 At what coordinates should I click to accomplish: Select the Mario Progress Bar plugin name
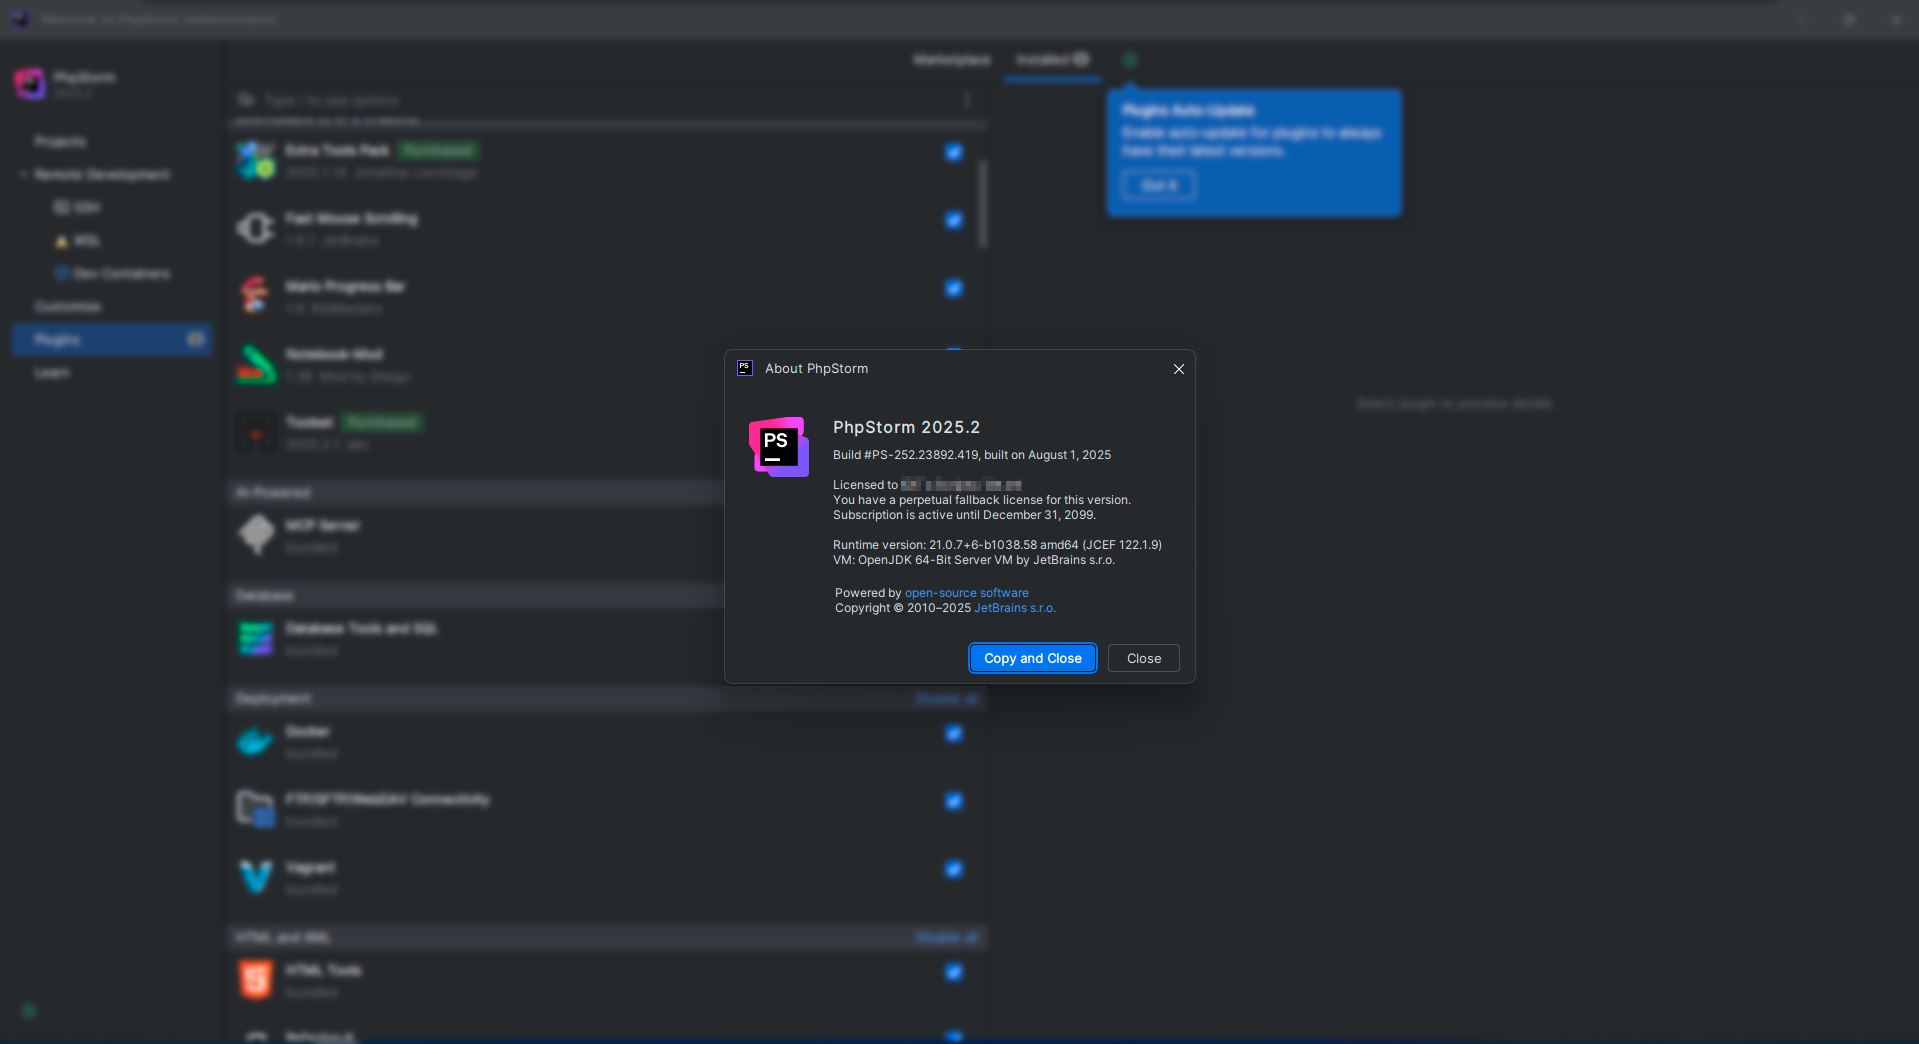tap(345, 286)
